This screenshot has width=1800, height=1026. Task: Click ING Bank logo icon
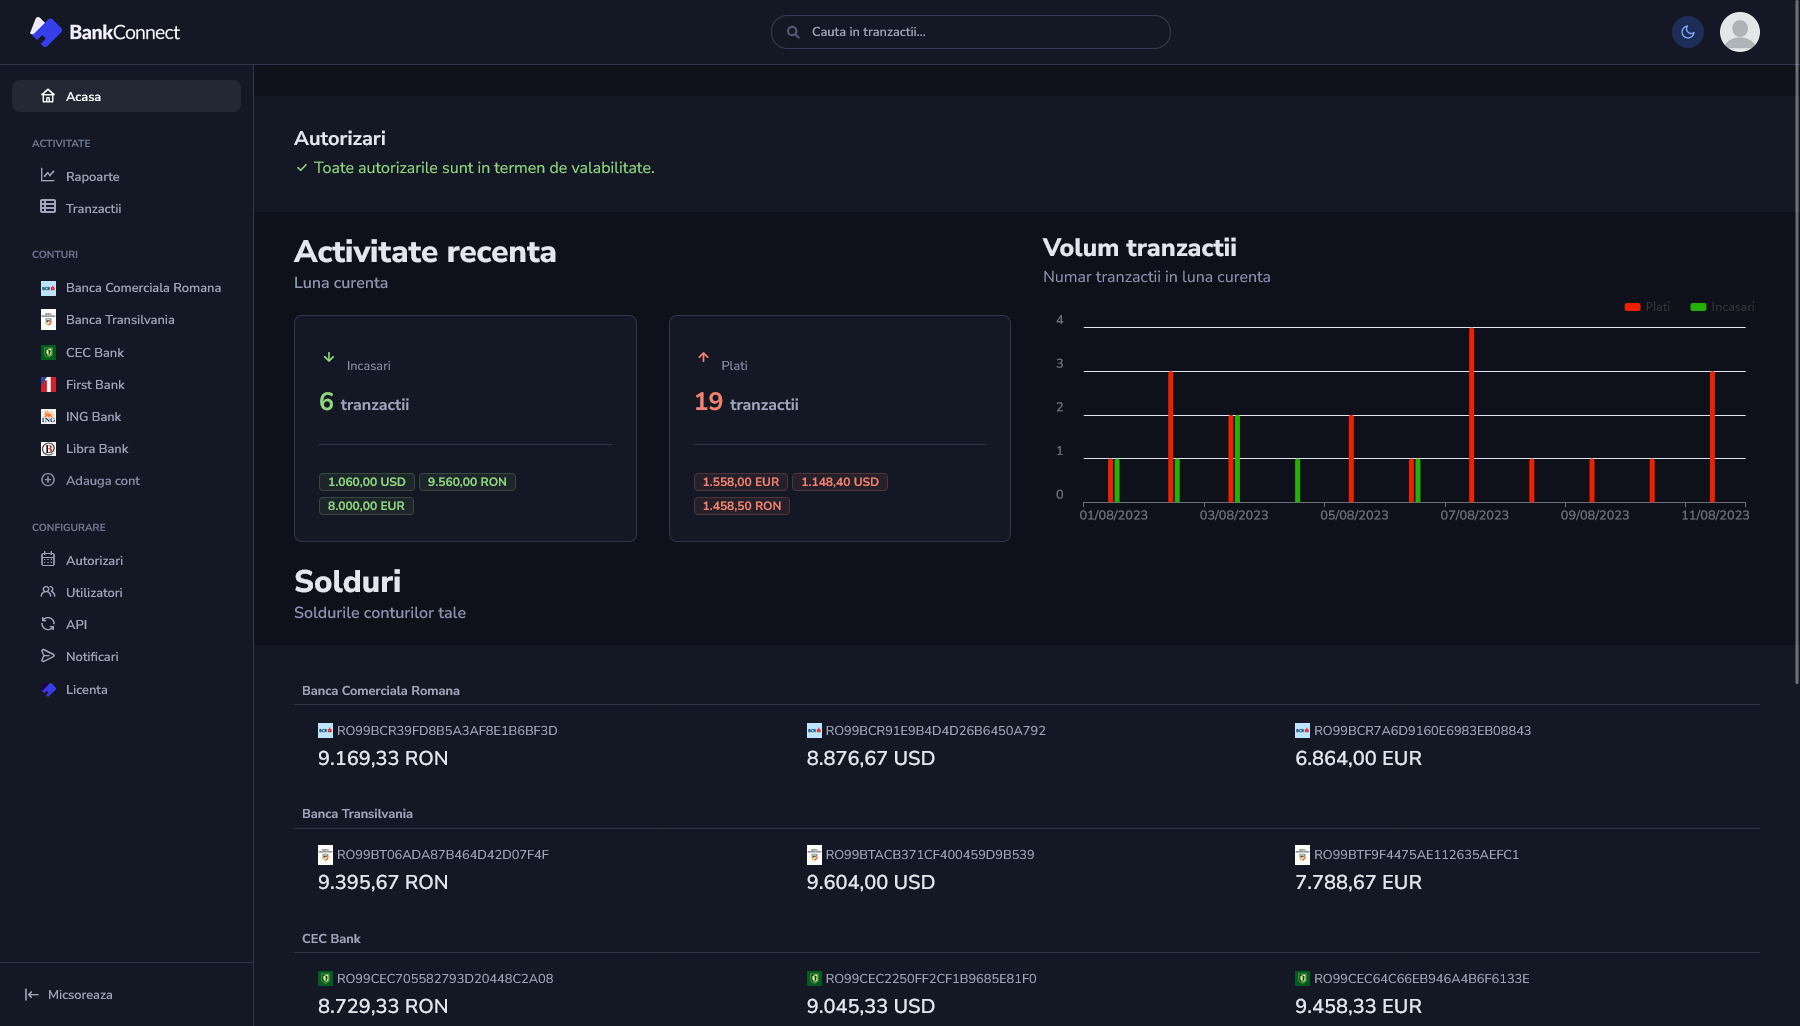click(48, 416)
